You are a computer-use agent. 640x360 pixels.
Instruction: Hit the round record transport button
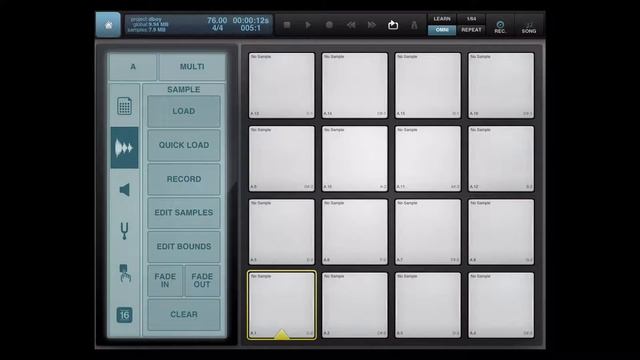coord(329,25)
